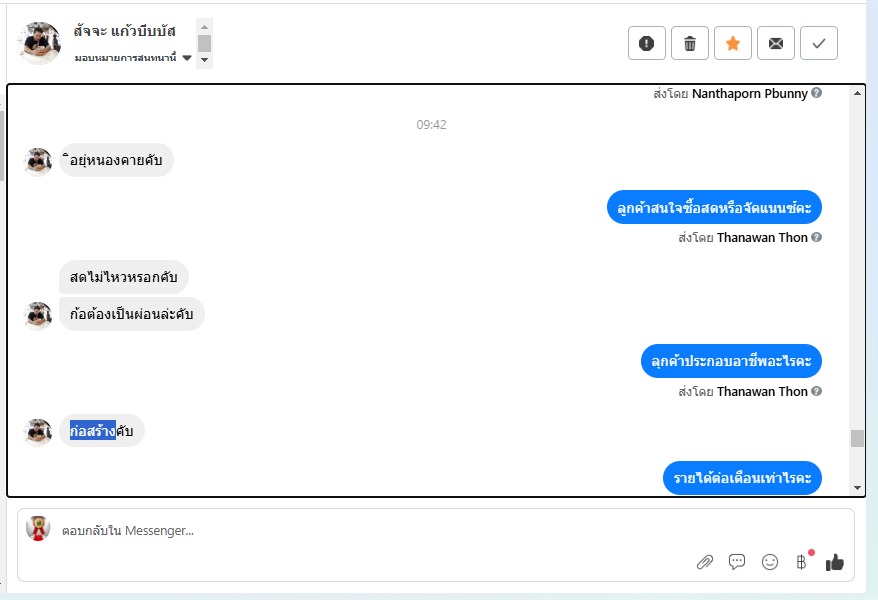This screenshot has height=600, width=878.
Task: Click sender name Thanawan Thon under first reply
Action: pos(762,238)
